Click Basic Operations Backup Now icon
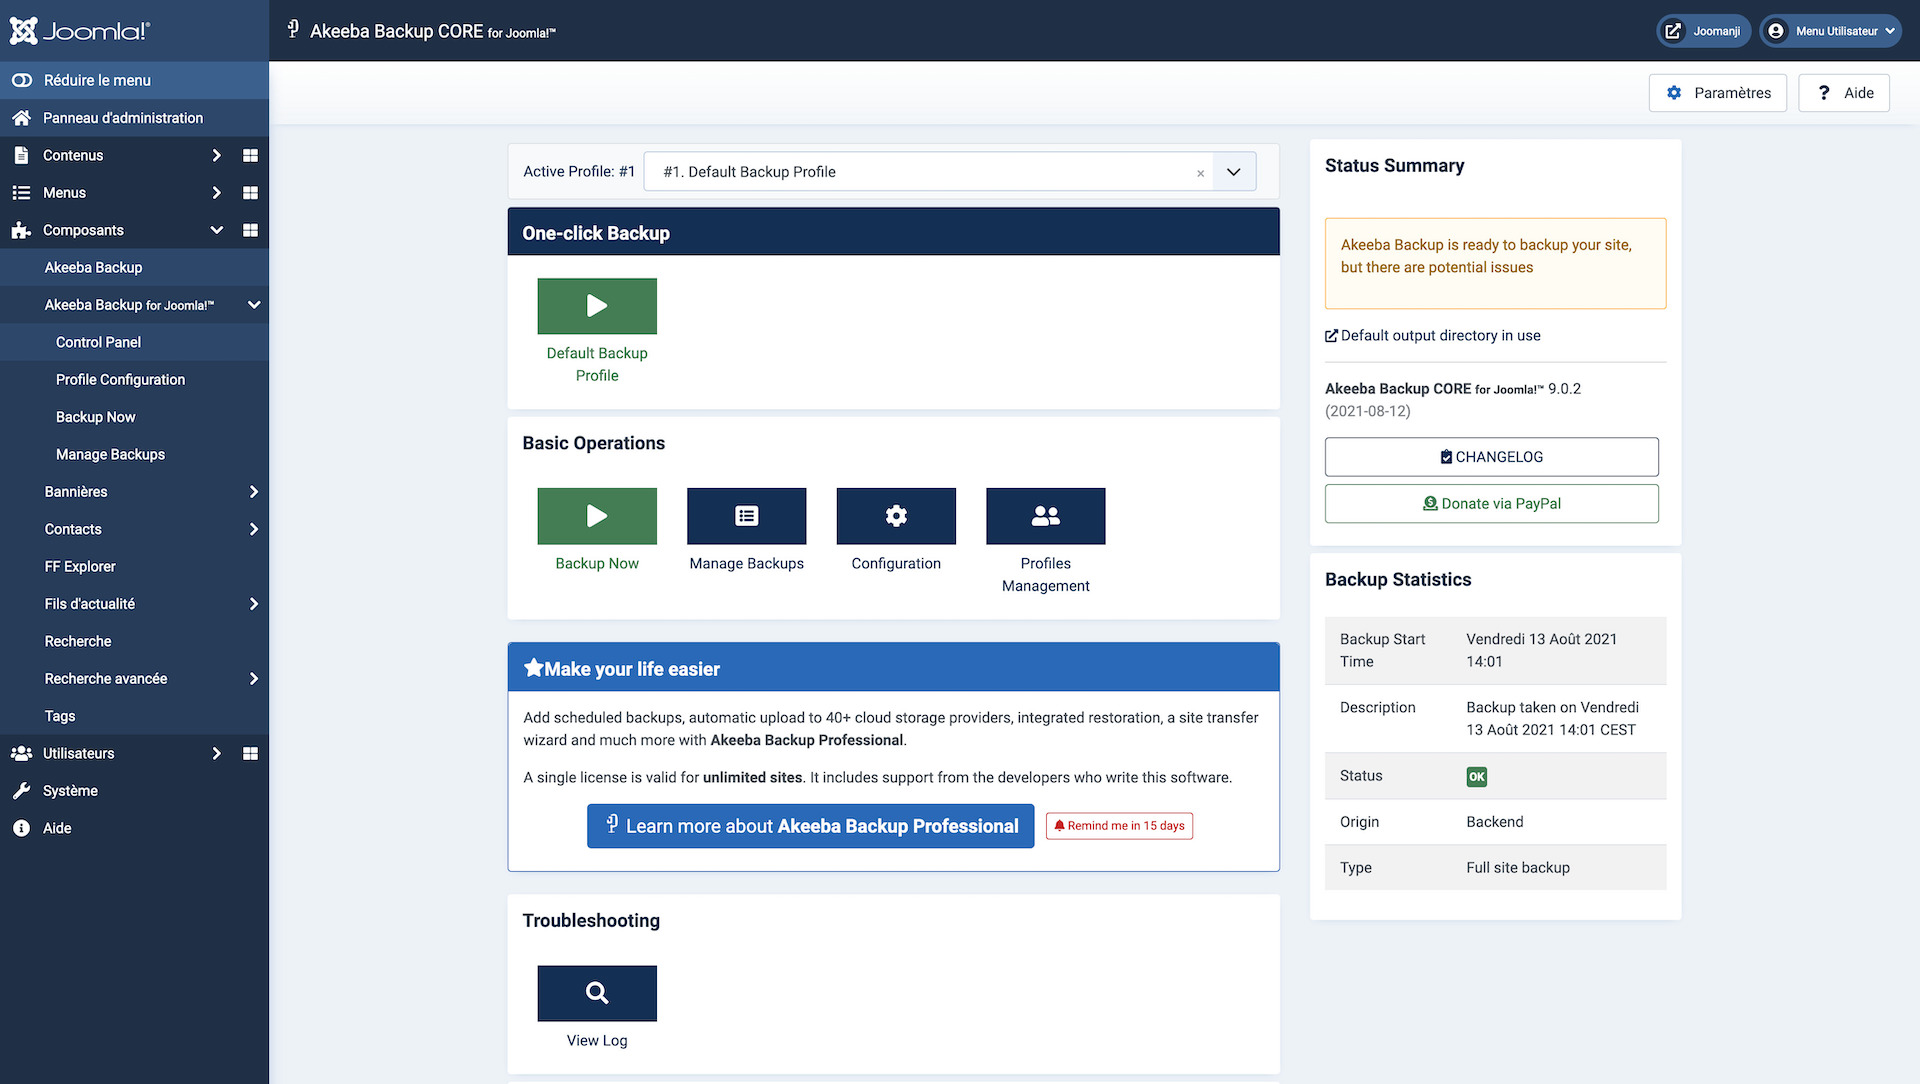This screenshot has height=1084, width=1920. click(597, 516)
